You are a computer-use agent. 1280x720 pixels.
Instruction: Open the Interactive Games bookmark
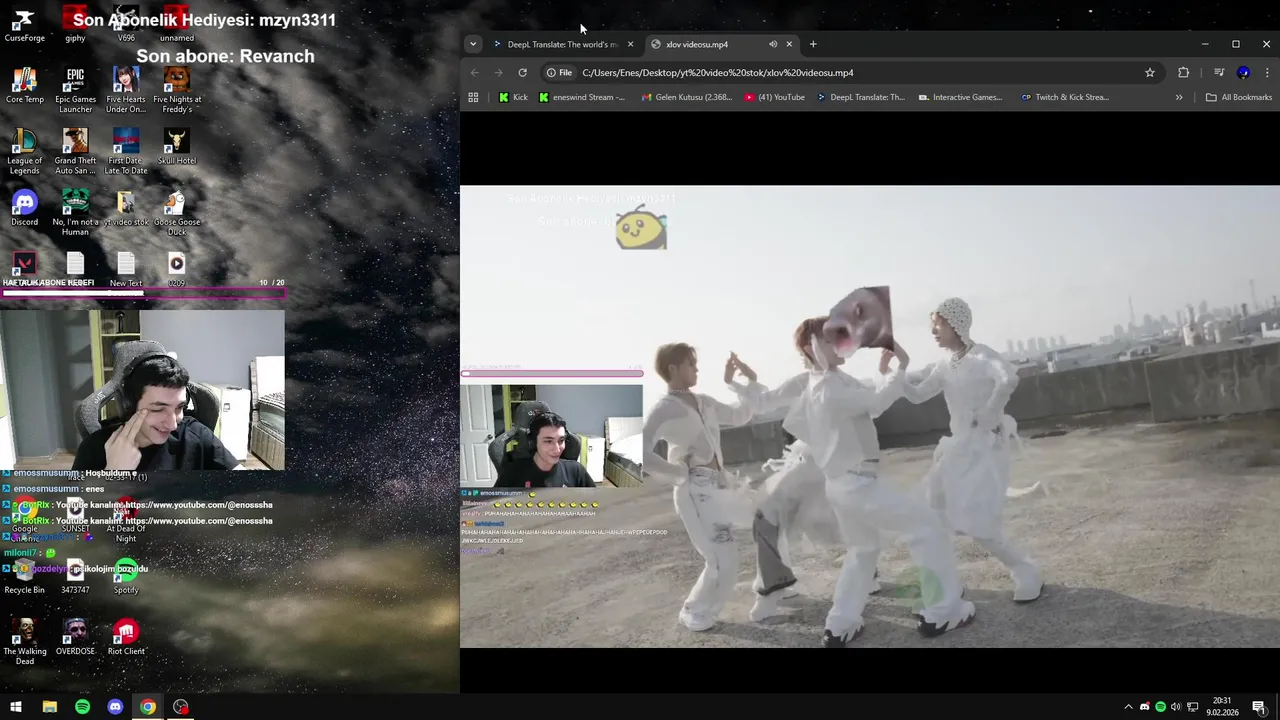960,97
